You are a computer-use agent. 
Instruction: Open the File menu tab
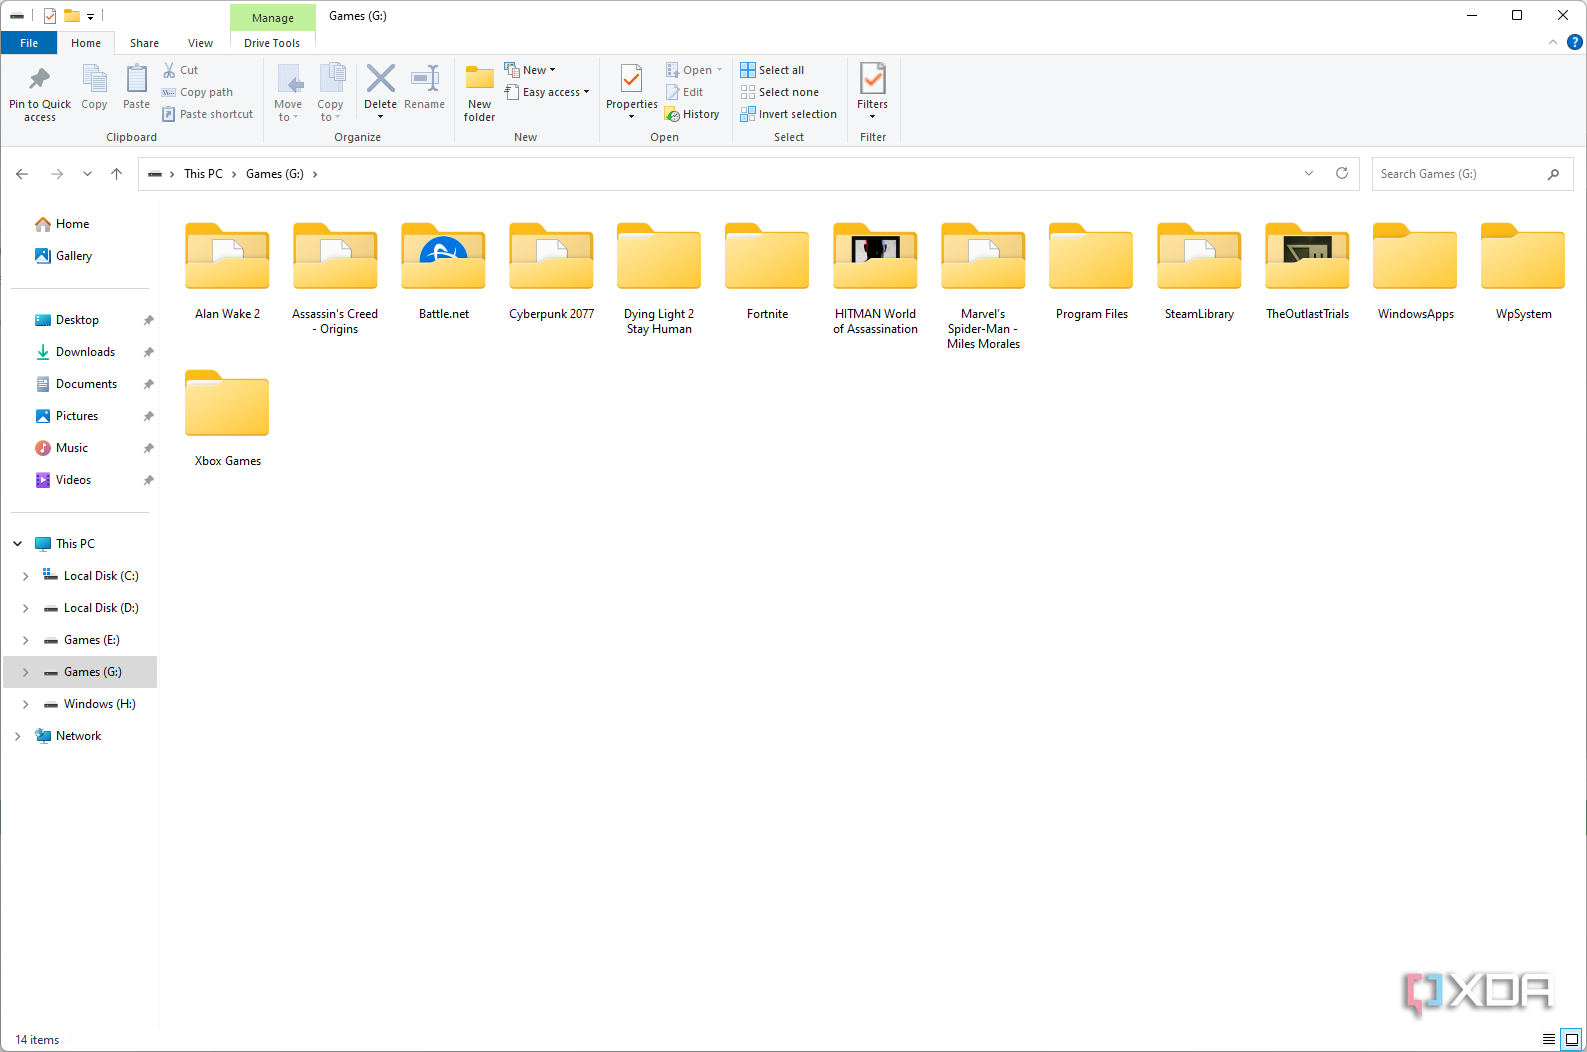pyautogui.click(x=29, y=43)
